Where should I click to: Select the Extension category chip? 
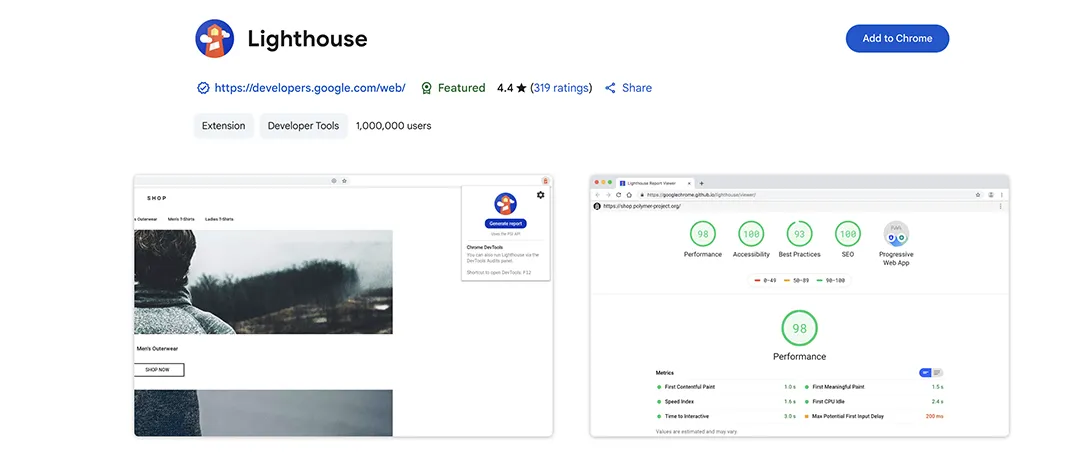[223, 126]
